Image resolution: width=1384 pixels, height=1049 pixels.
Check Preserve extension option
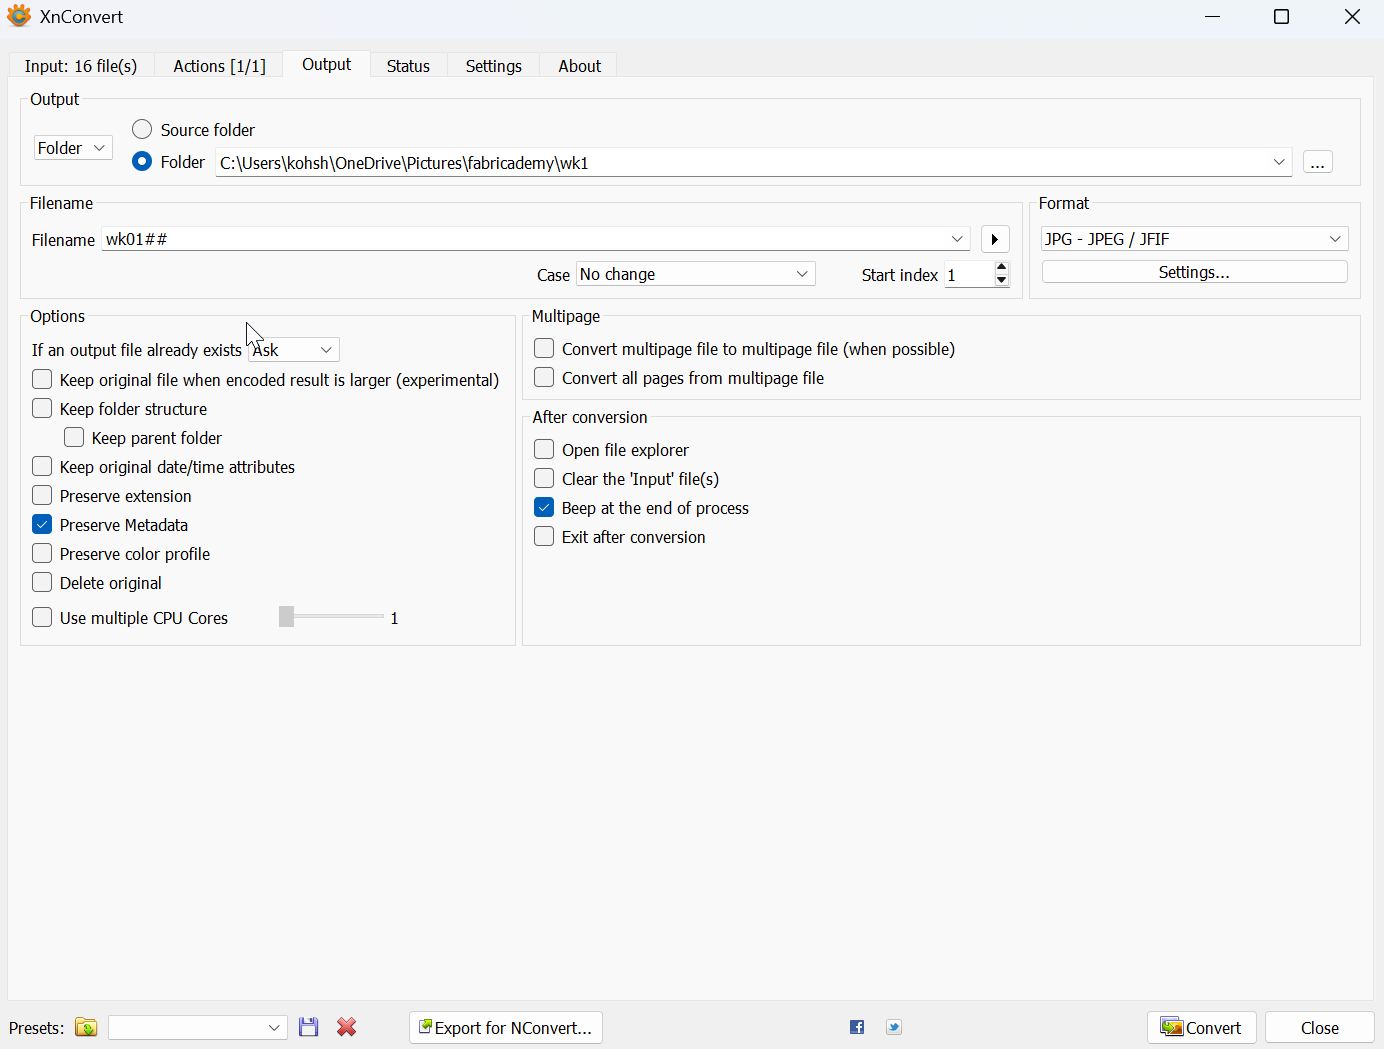pyautogui.click(x=42, y=495)
